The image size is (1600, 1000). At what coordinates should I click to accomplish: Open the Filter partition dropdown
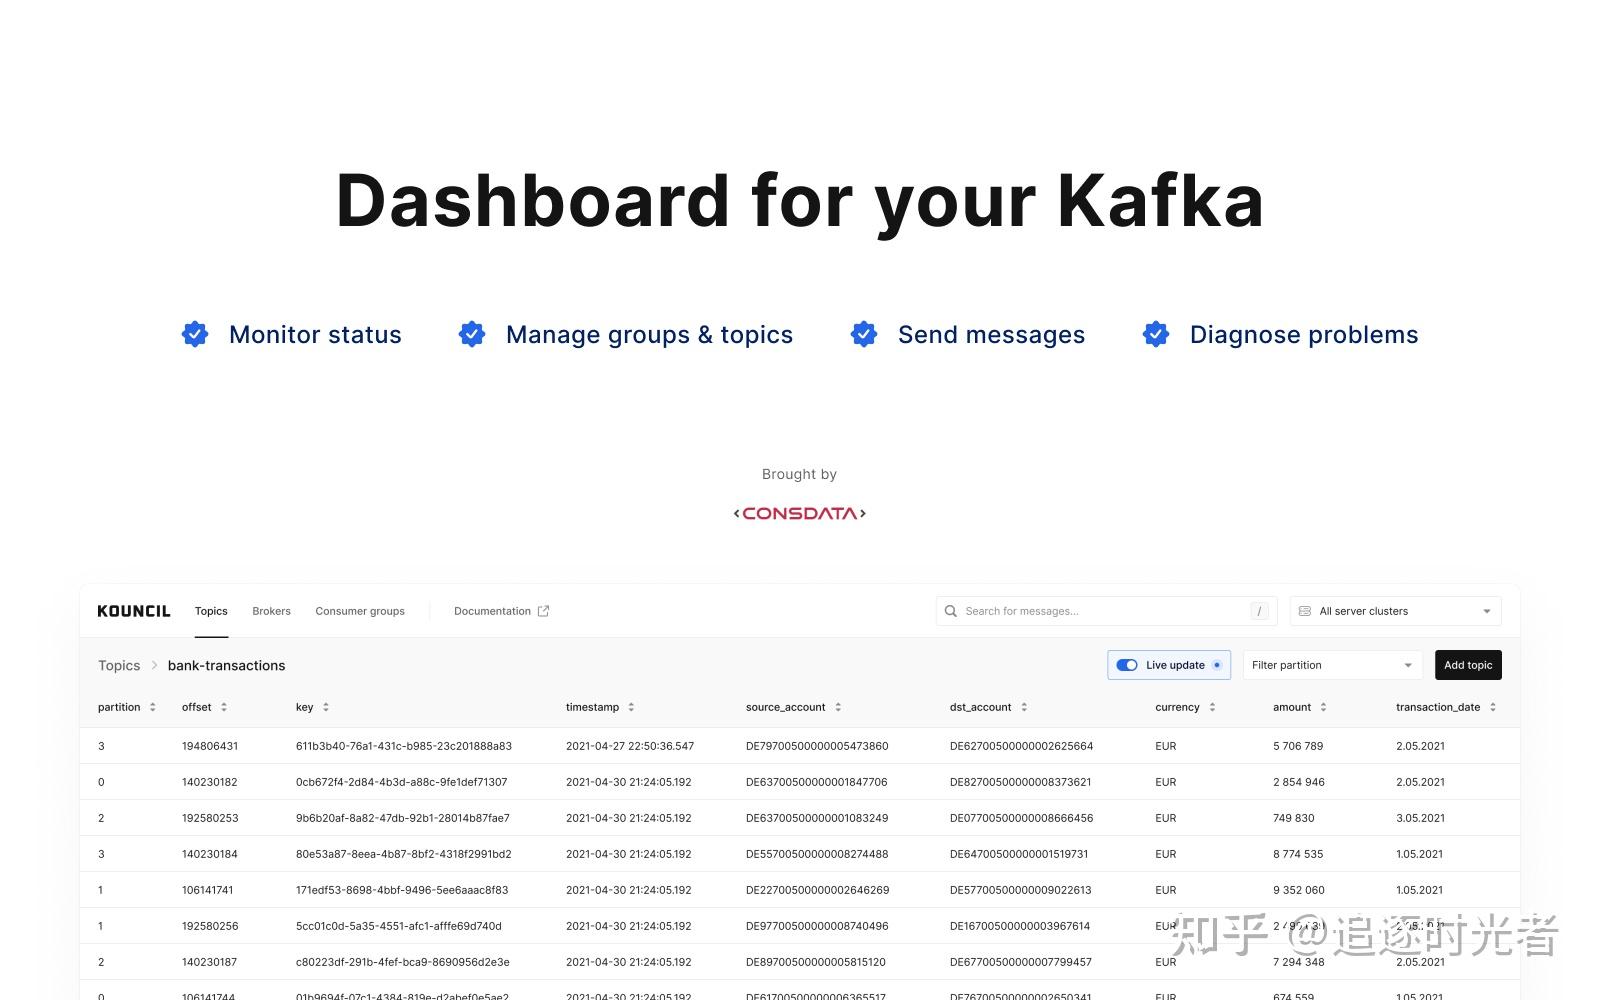coord(1332,665)
